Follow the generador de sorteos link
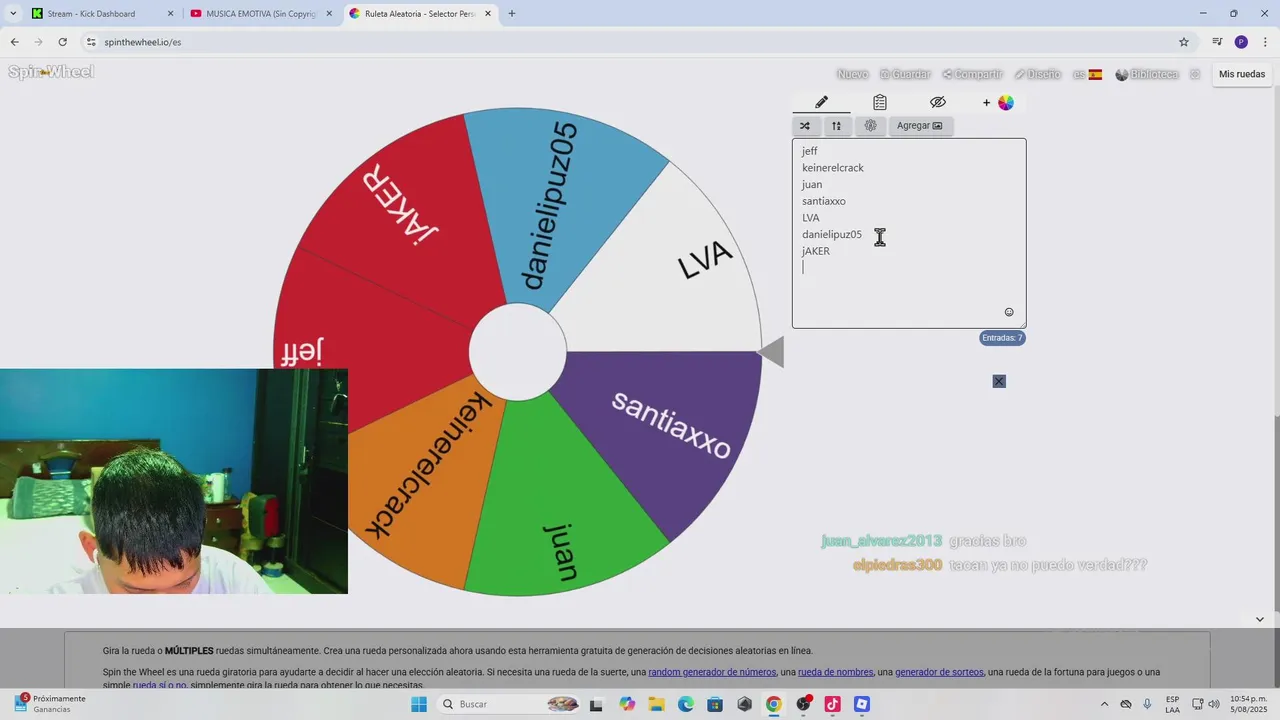The image size is (1280, 720). (939, 672)
